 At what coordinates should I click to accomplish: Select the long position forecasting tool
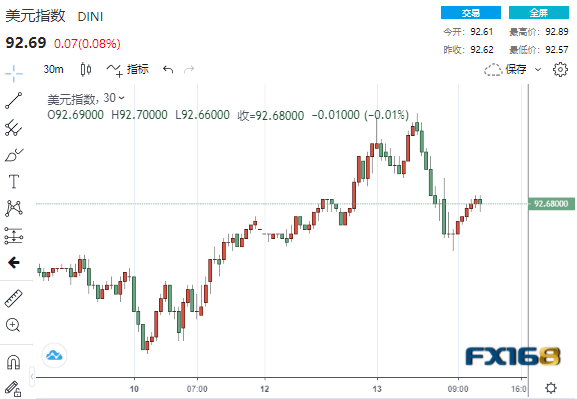(x=14, y=236)
